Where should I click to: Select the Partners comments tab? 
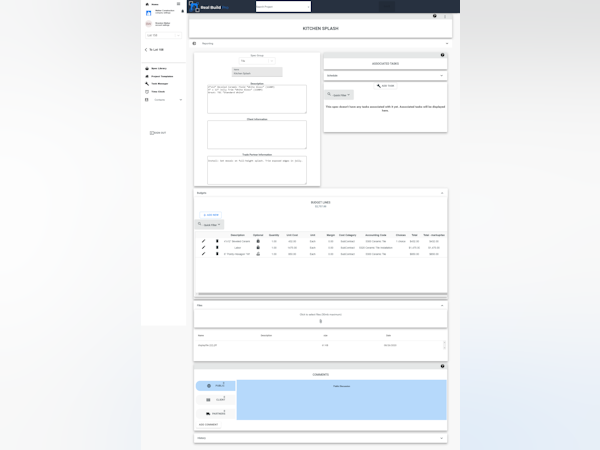(215, 414)
